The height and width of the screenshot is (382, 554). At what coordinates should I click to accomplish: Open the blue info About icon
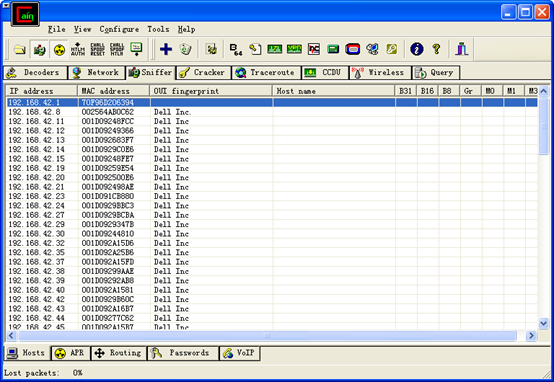pyautogui.click(x=417, y=49)
